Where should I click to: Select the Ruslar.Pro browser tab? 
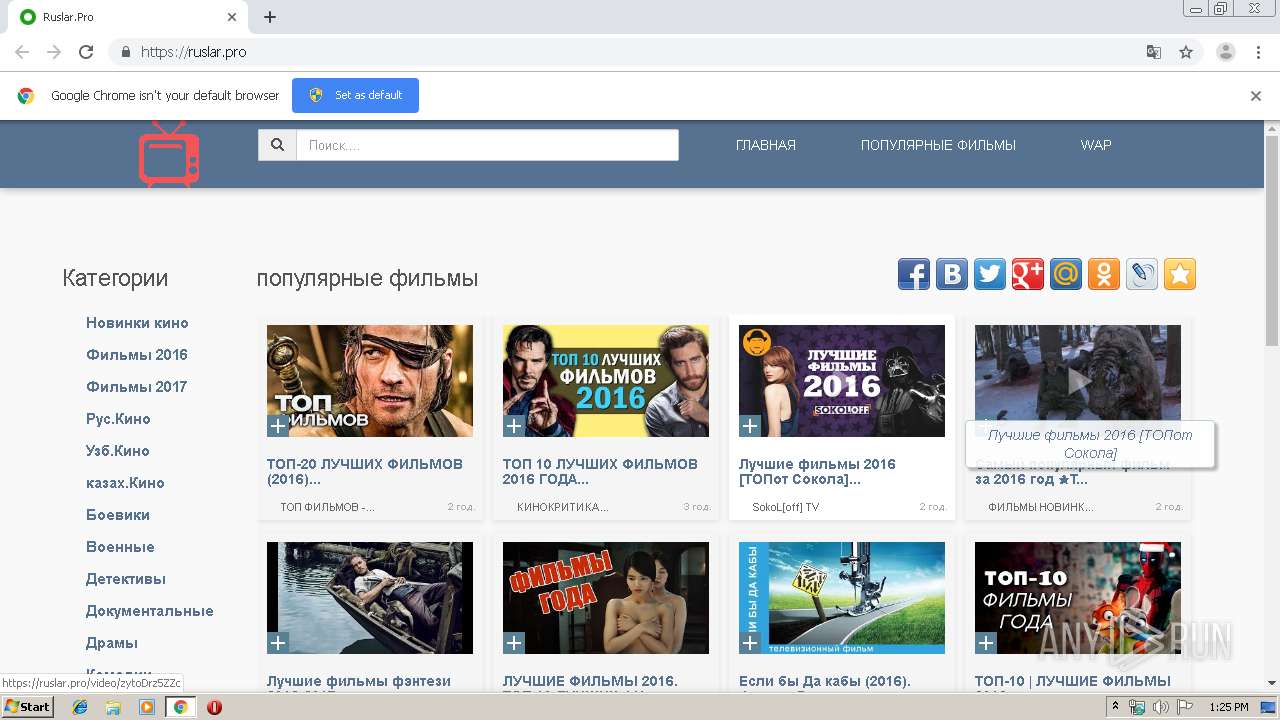126,17
